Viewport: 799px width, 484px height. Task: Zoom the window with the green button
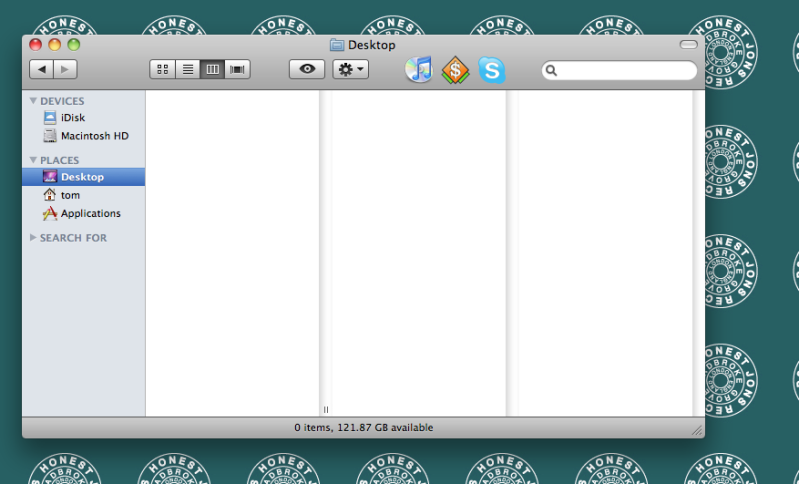pos(74,45)
